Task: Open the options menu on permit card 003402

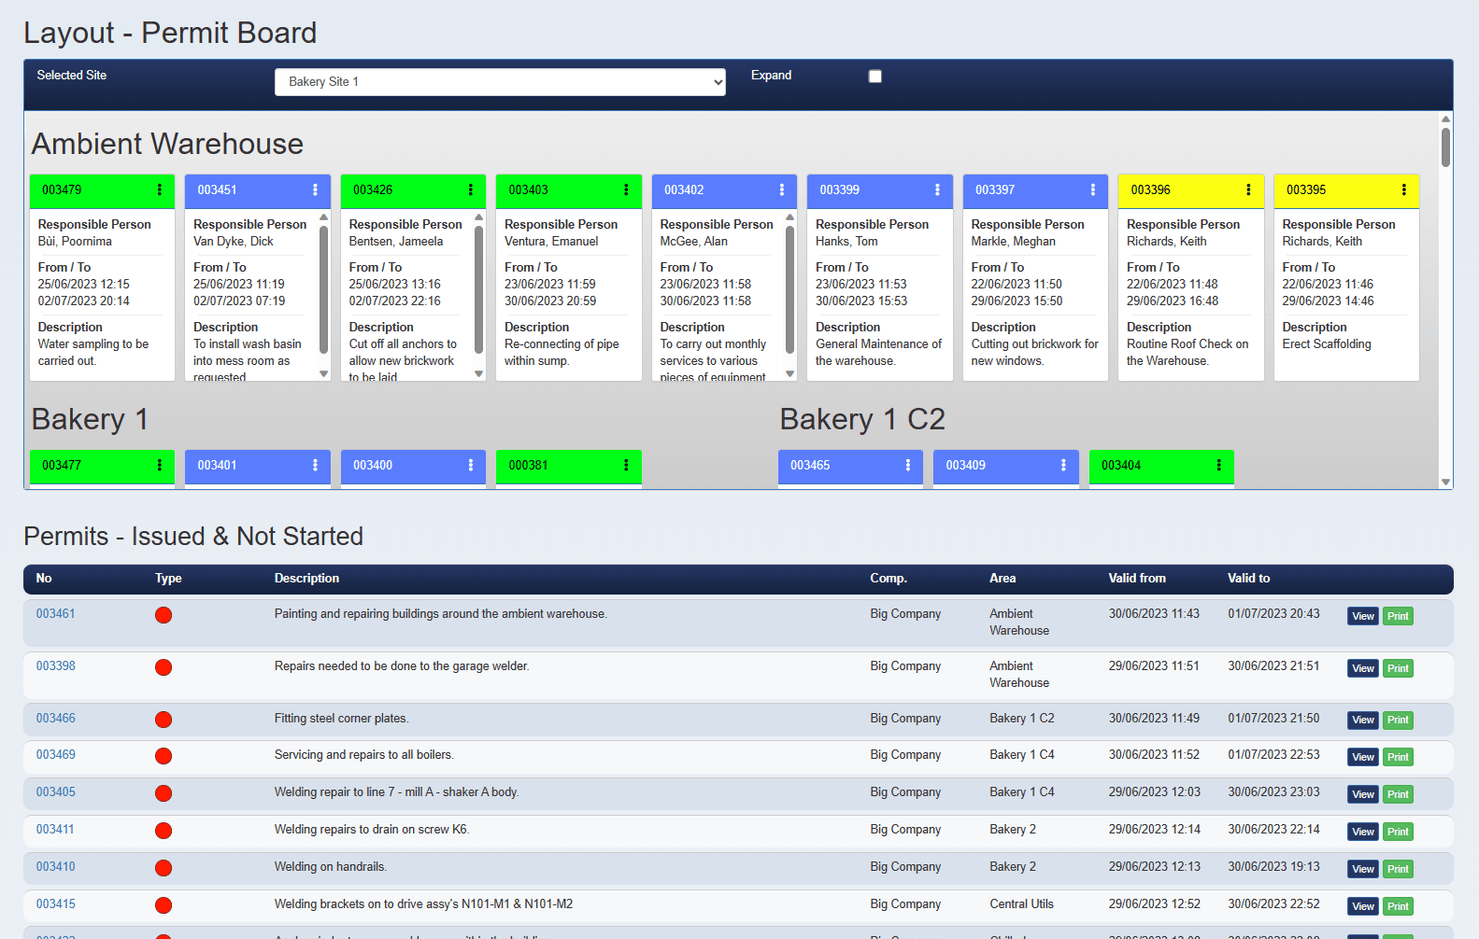Action: click(x=782, y=191)
